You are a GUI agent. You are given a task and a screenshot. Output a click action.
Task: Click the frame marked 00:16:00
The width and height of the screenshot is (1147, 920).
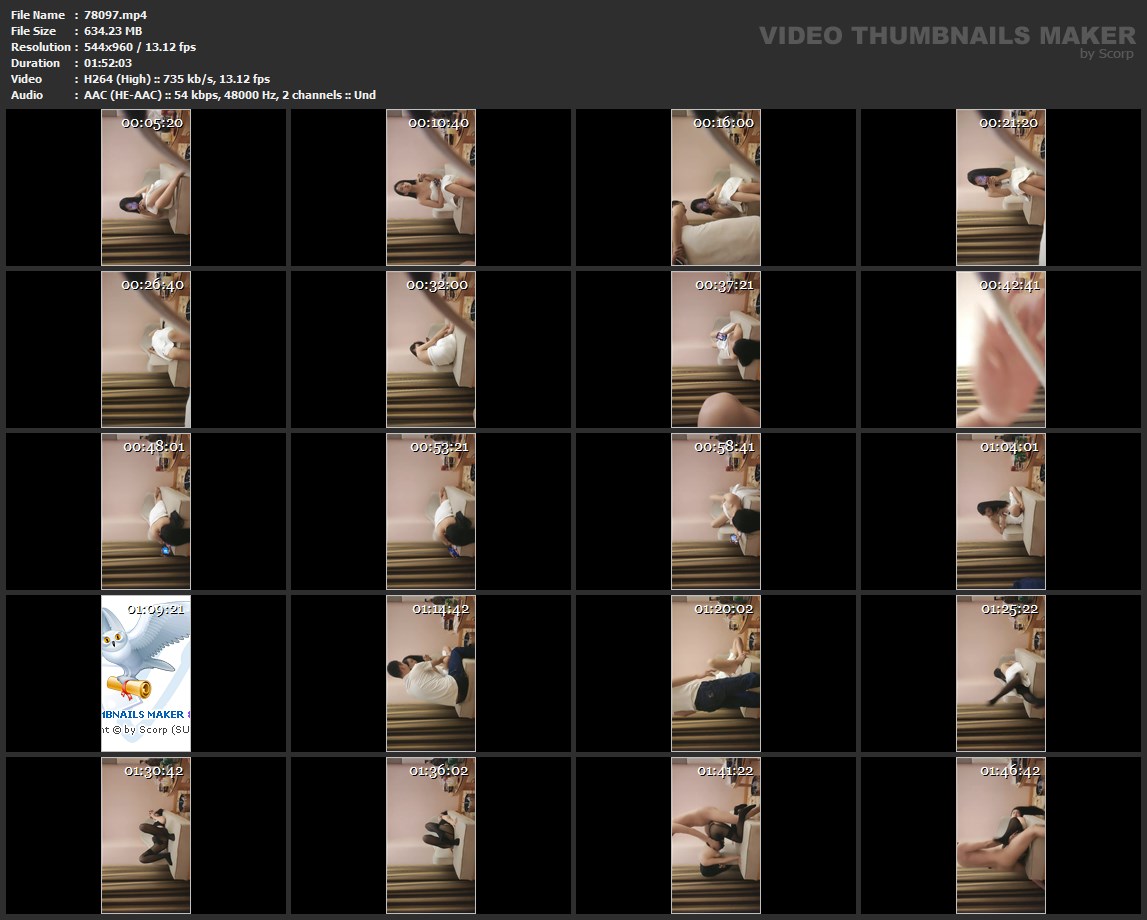point(716,187)
